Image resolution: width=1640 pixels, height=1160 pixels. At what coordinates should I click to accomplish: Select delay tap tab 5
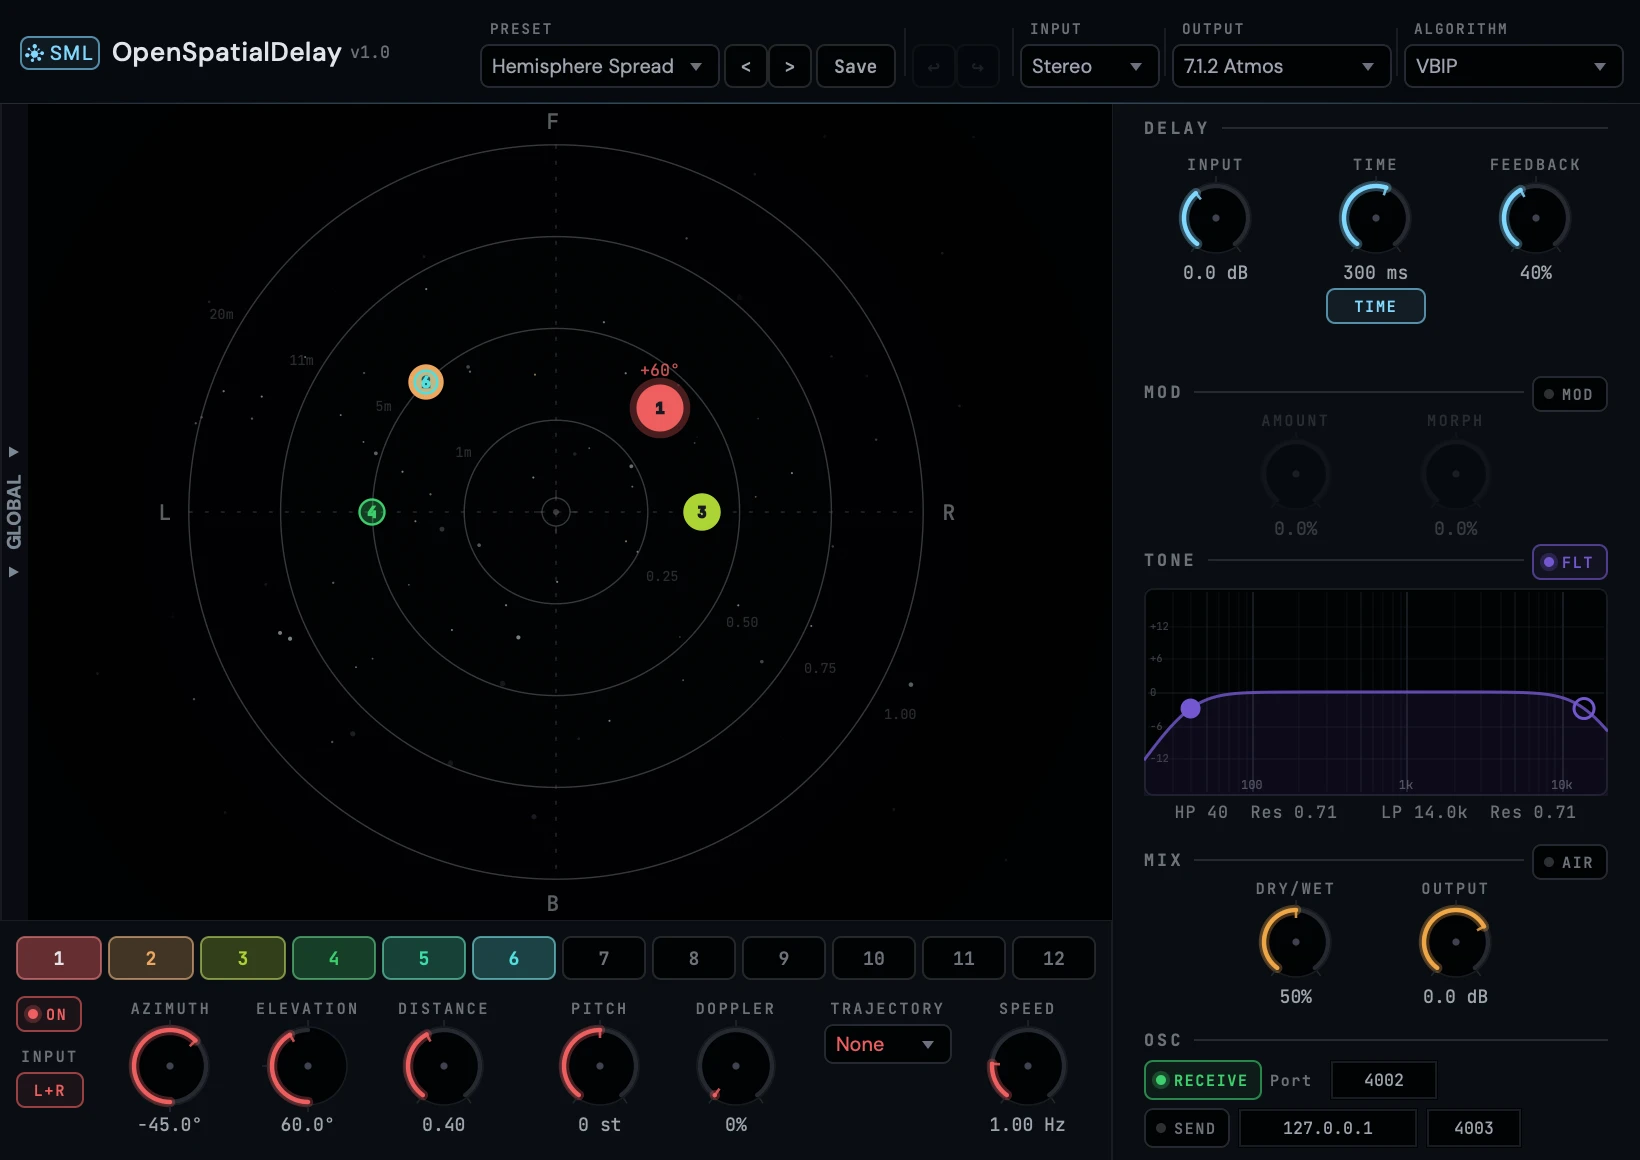coord(424,958)
